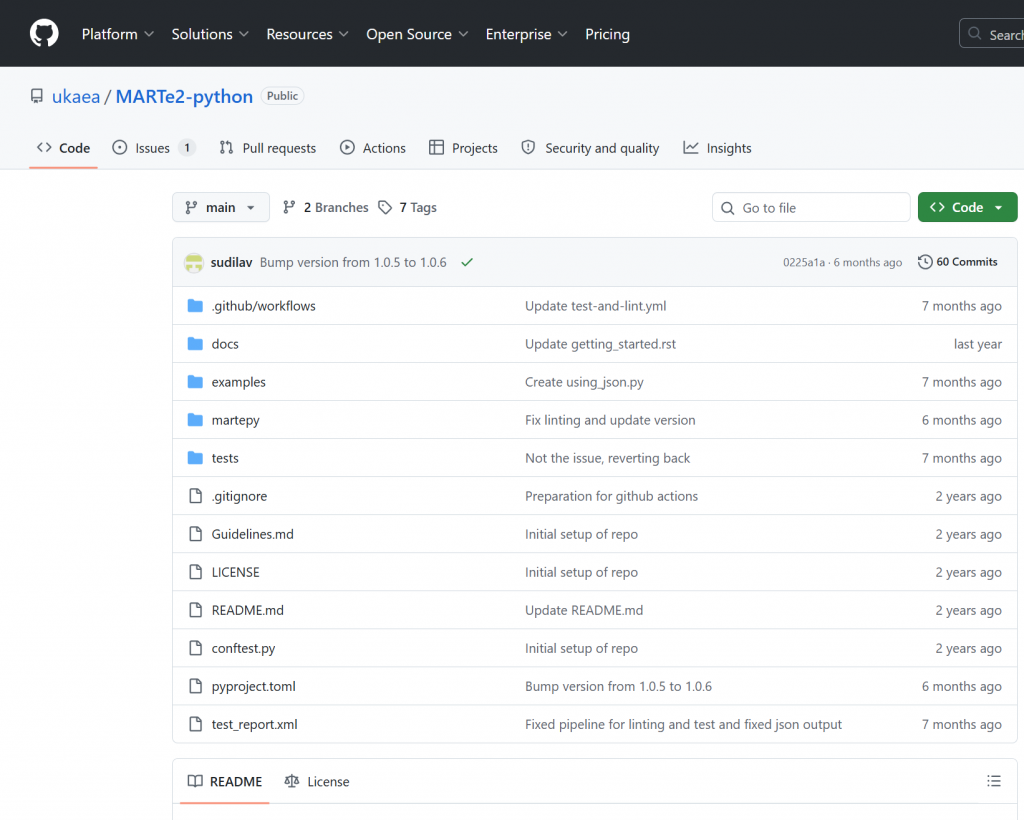Click the Go to file field
The height and width of the screenshot is (820, 1024).
point(811,208)
